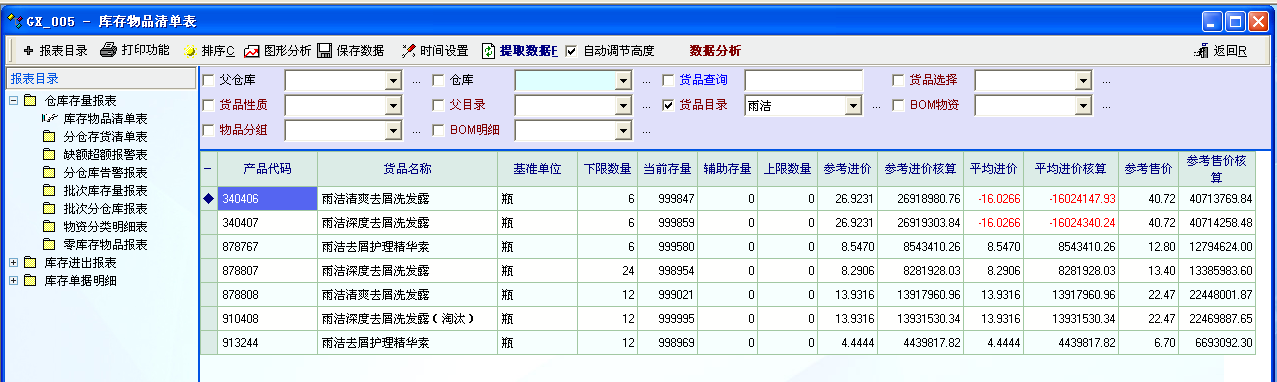Open the 时间设置 toolbar icon
The image size is (1277, 382).
click(x=409, y=51)
